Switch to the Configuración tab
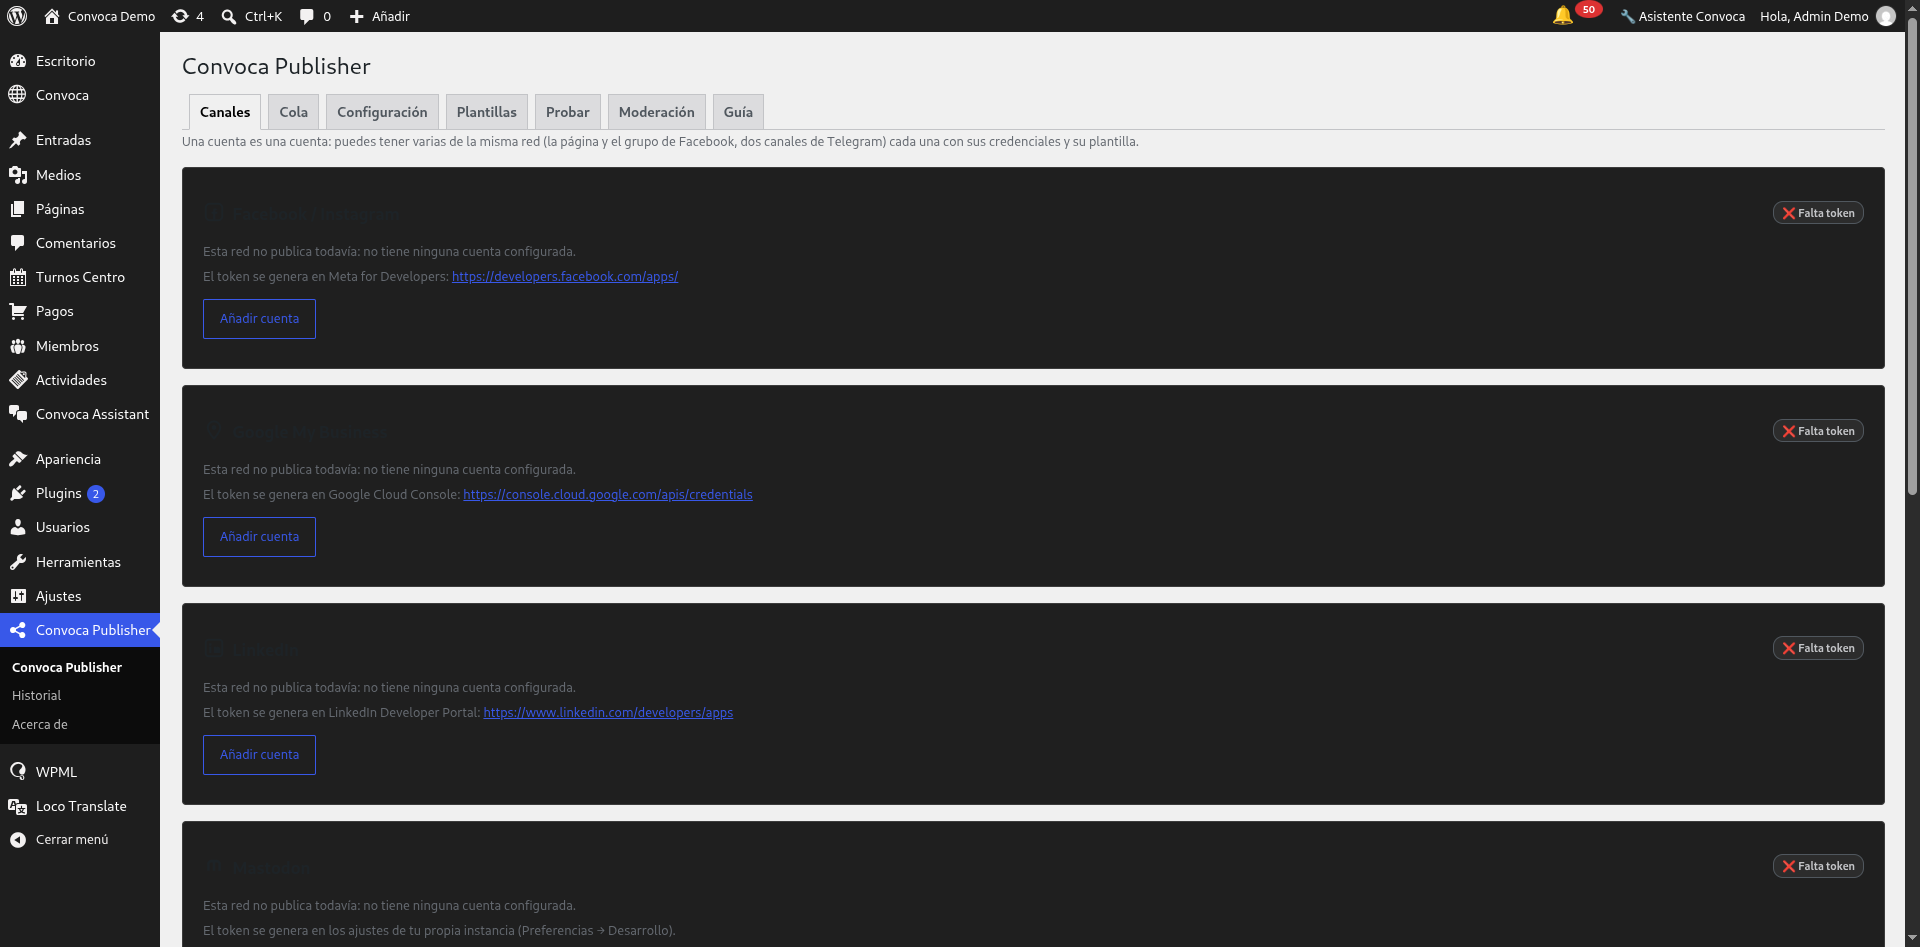The image size is (1920, 947). click(382, 112)
